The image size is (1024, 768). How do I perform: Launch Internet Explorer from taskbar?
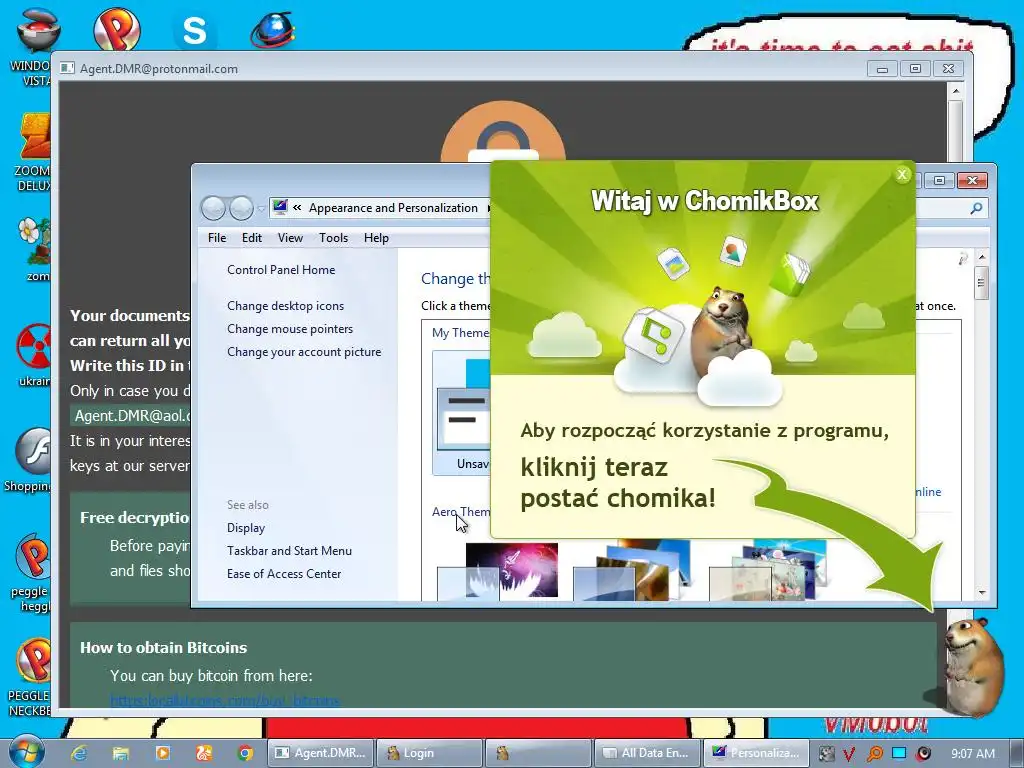(x=79, y=753)
